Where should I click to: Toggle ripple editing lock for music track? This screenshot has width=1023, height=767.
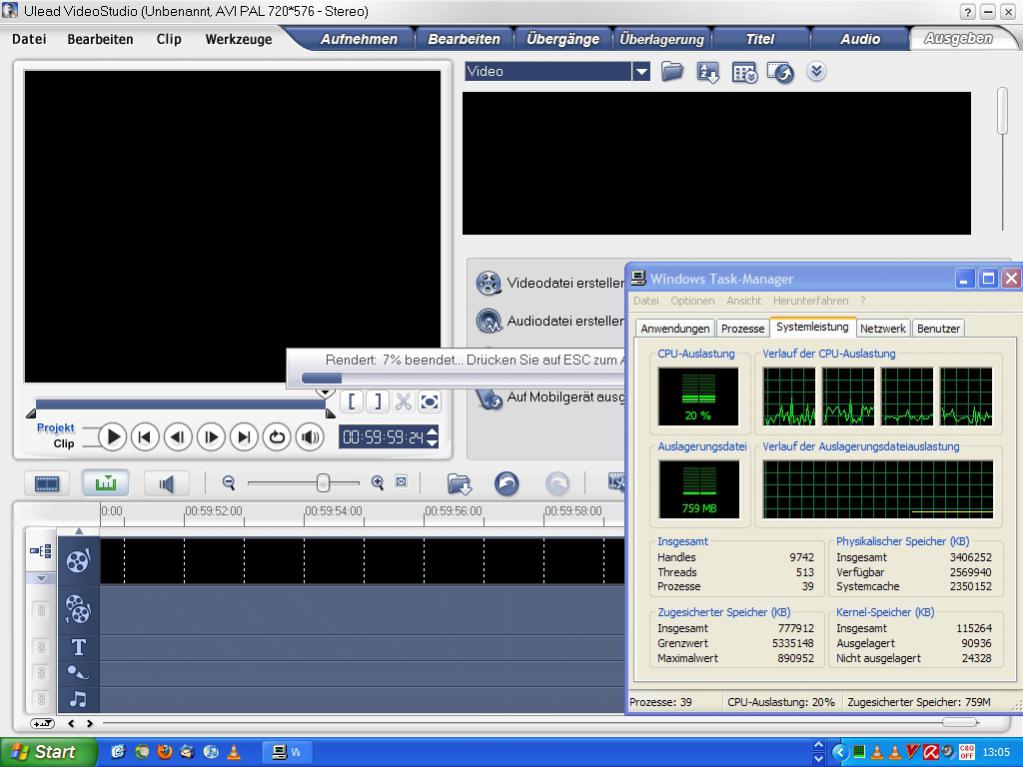pos(41,699)
